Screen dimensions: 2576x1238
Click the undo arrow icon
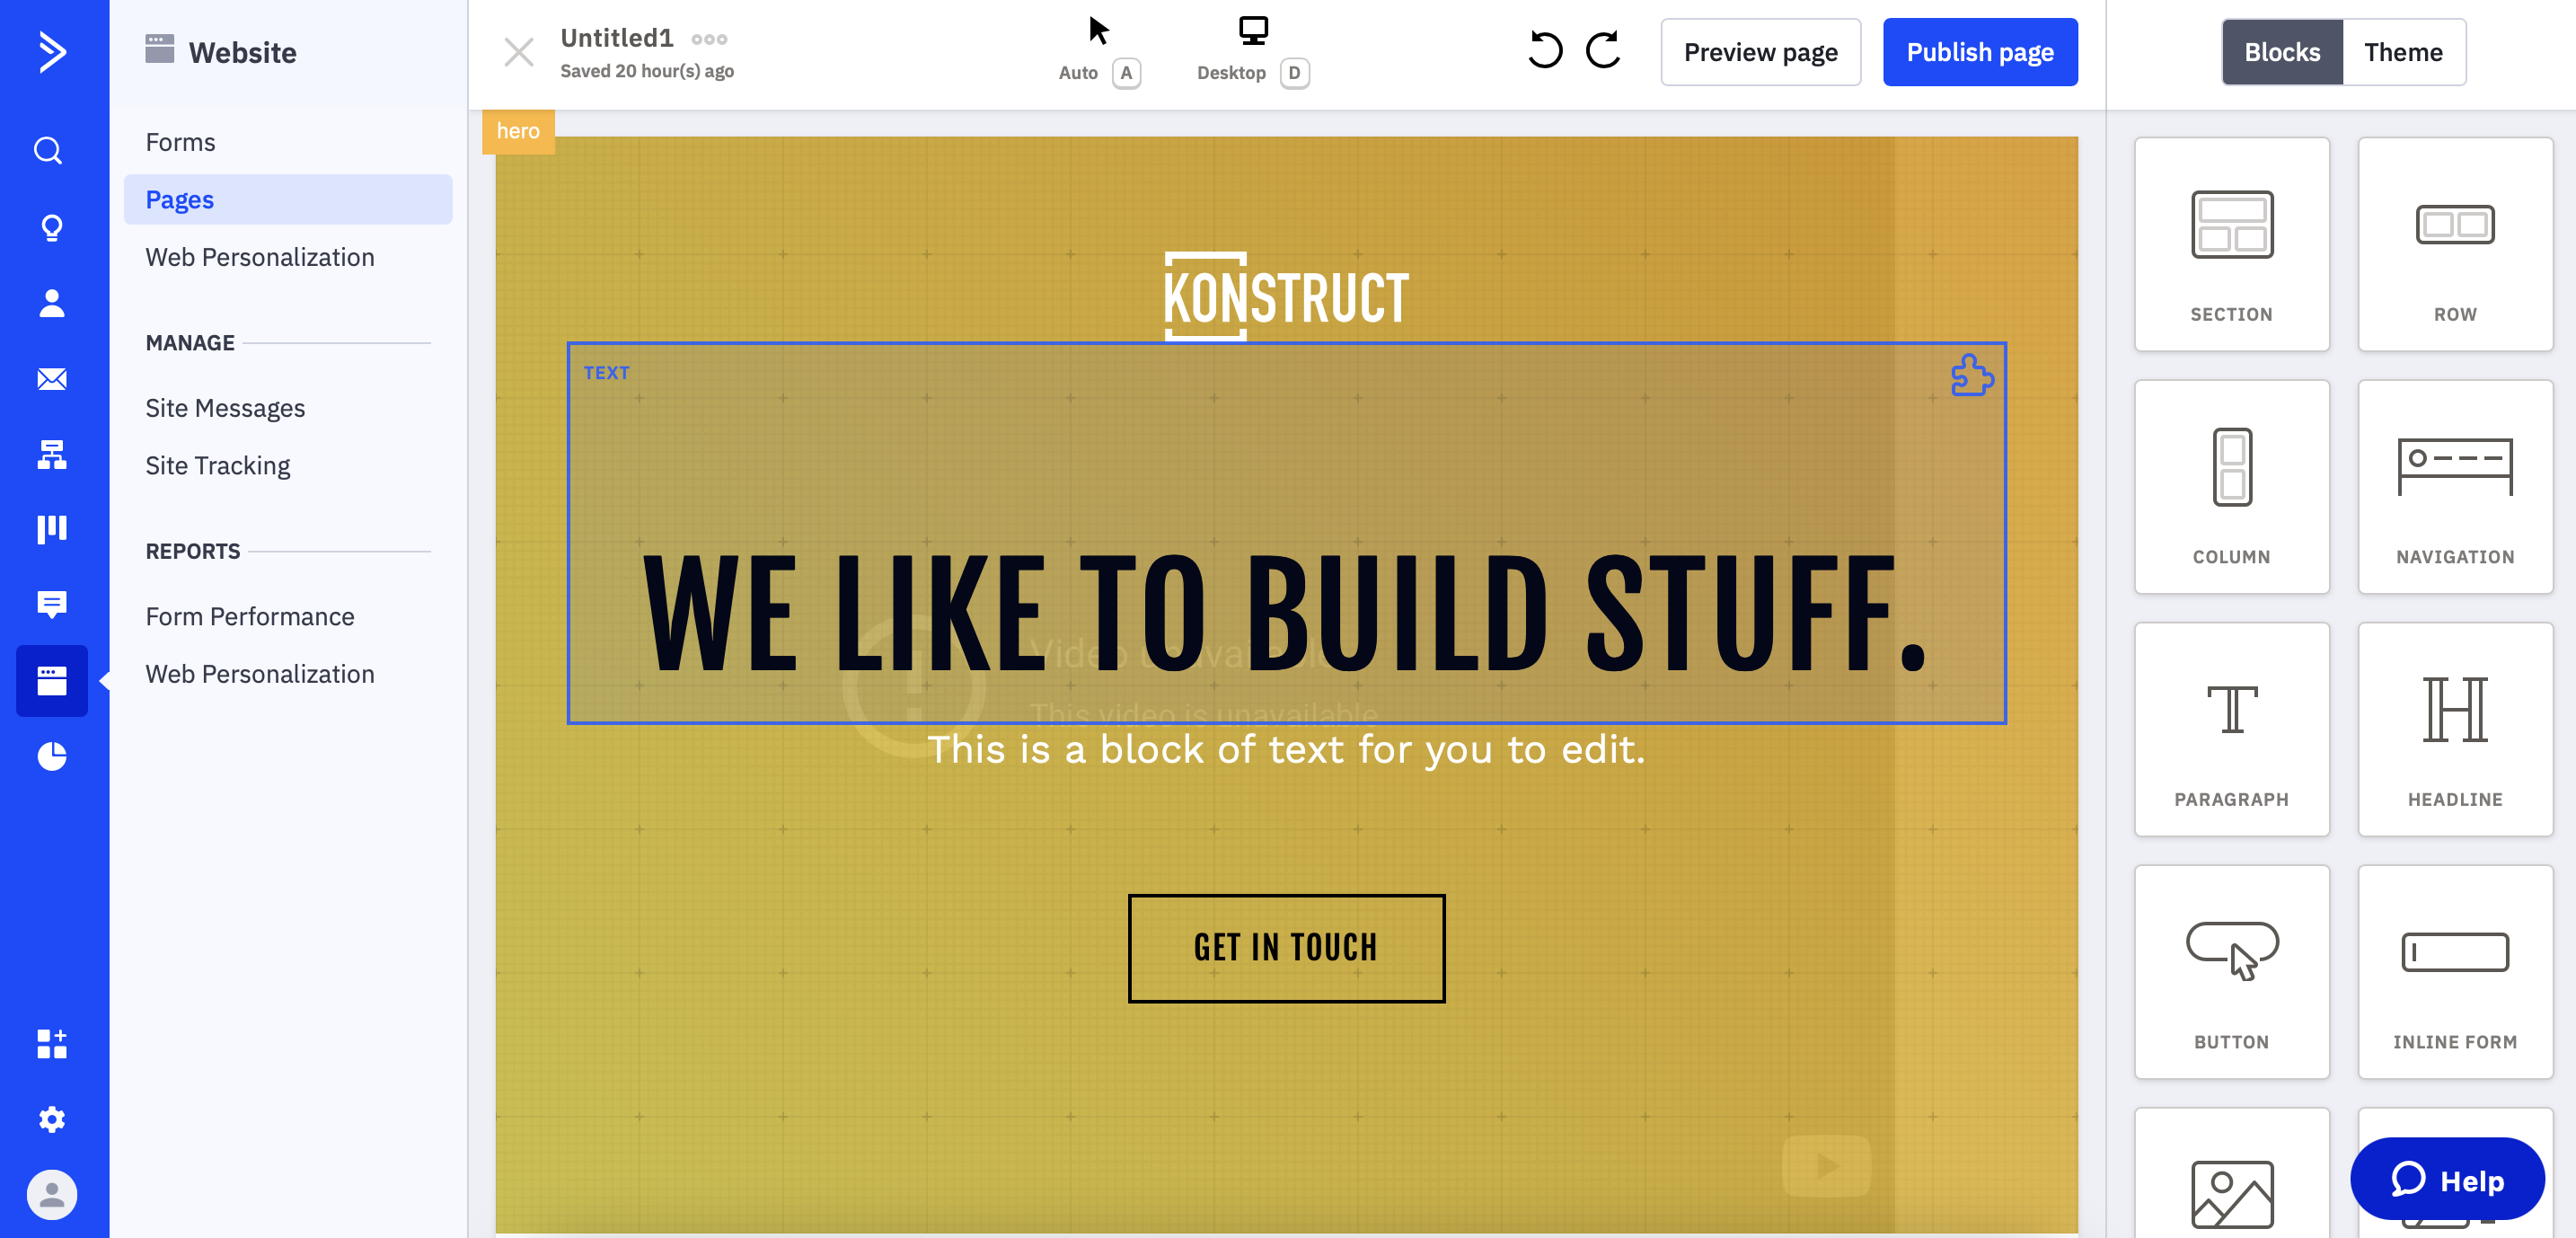(1545, 50)
